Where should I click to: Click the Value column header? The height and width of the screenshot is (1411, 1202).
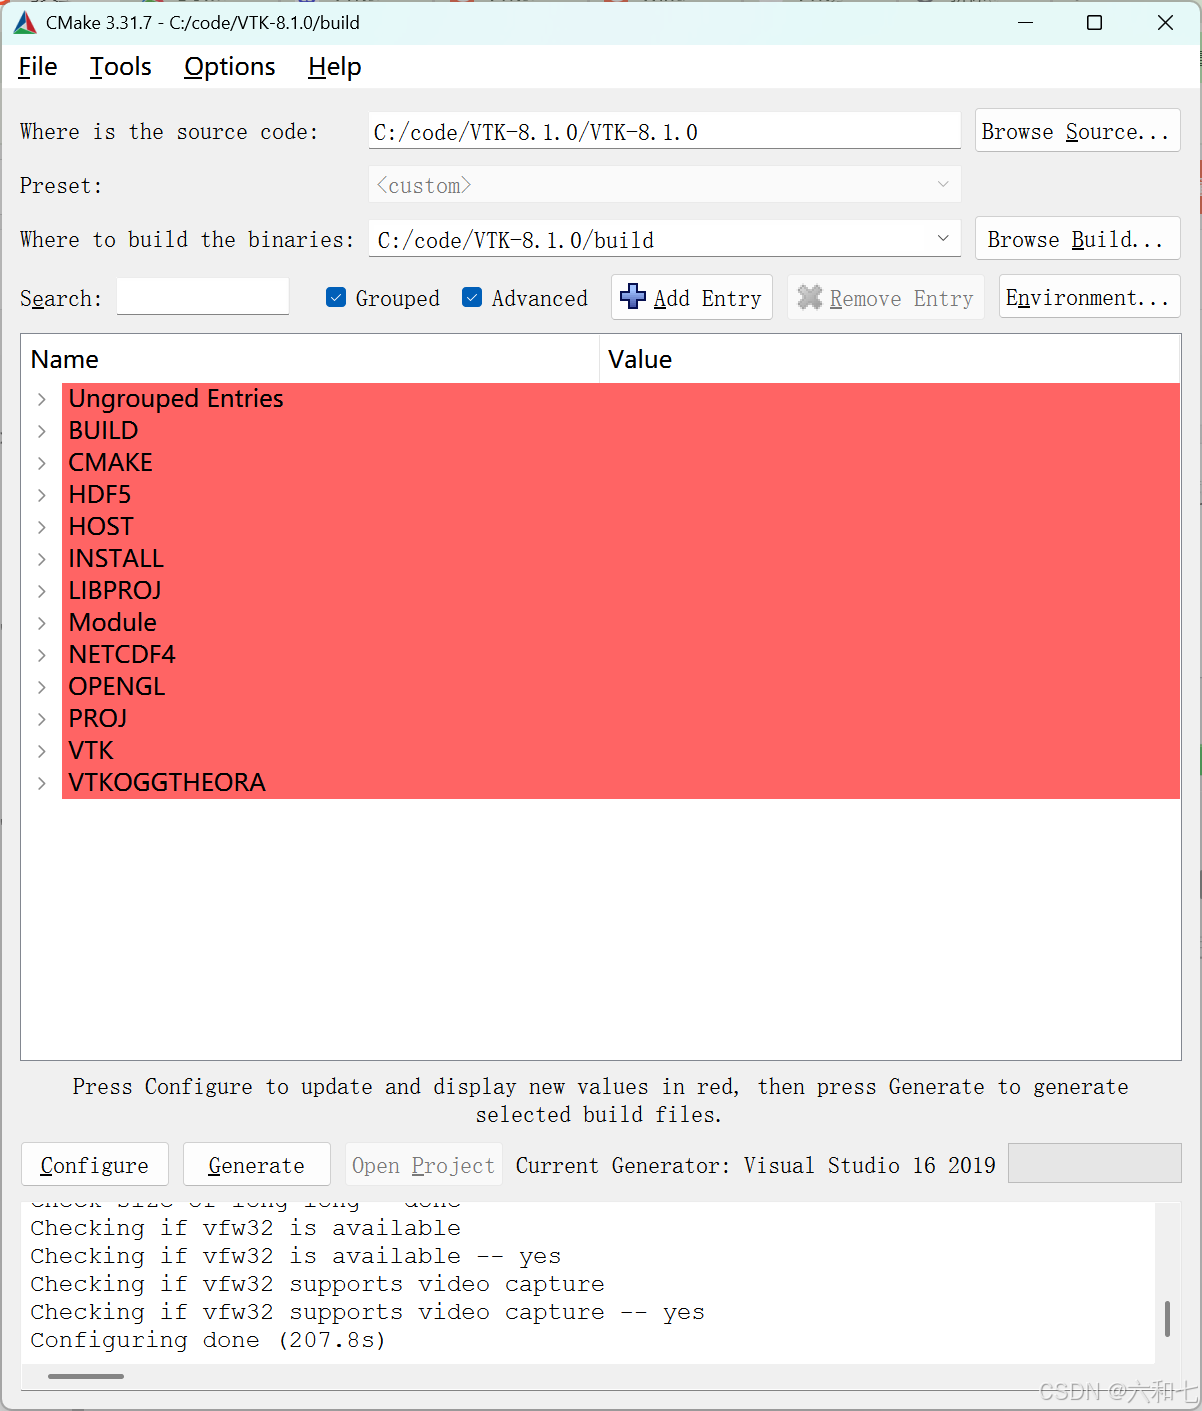[x=890, y=359]
